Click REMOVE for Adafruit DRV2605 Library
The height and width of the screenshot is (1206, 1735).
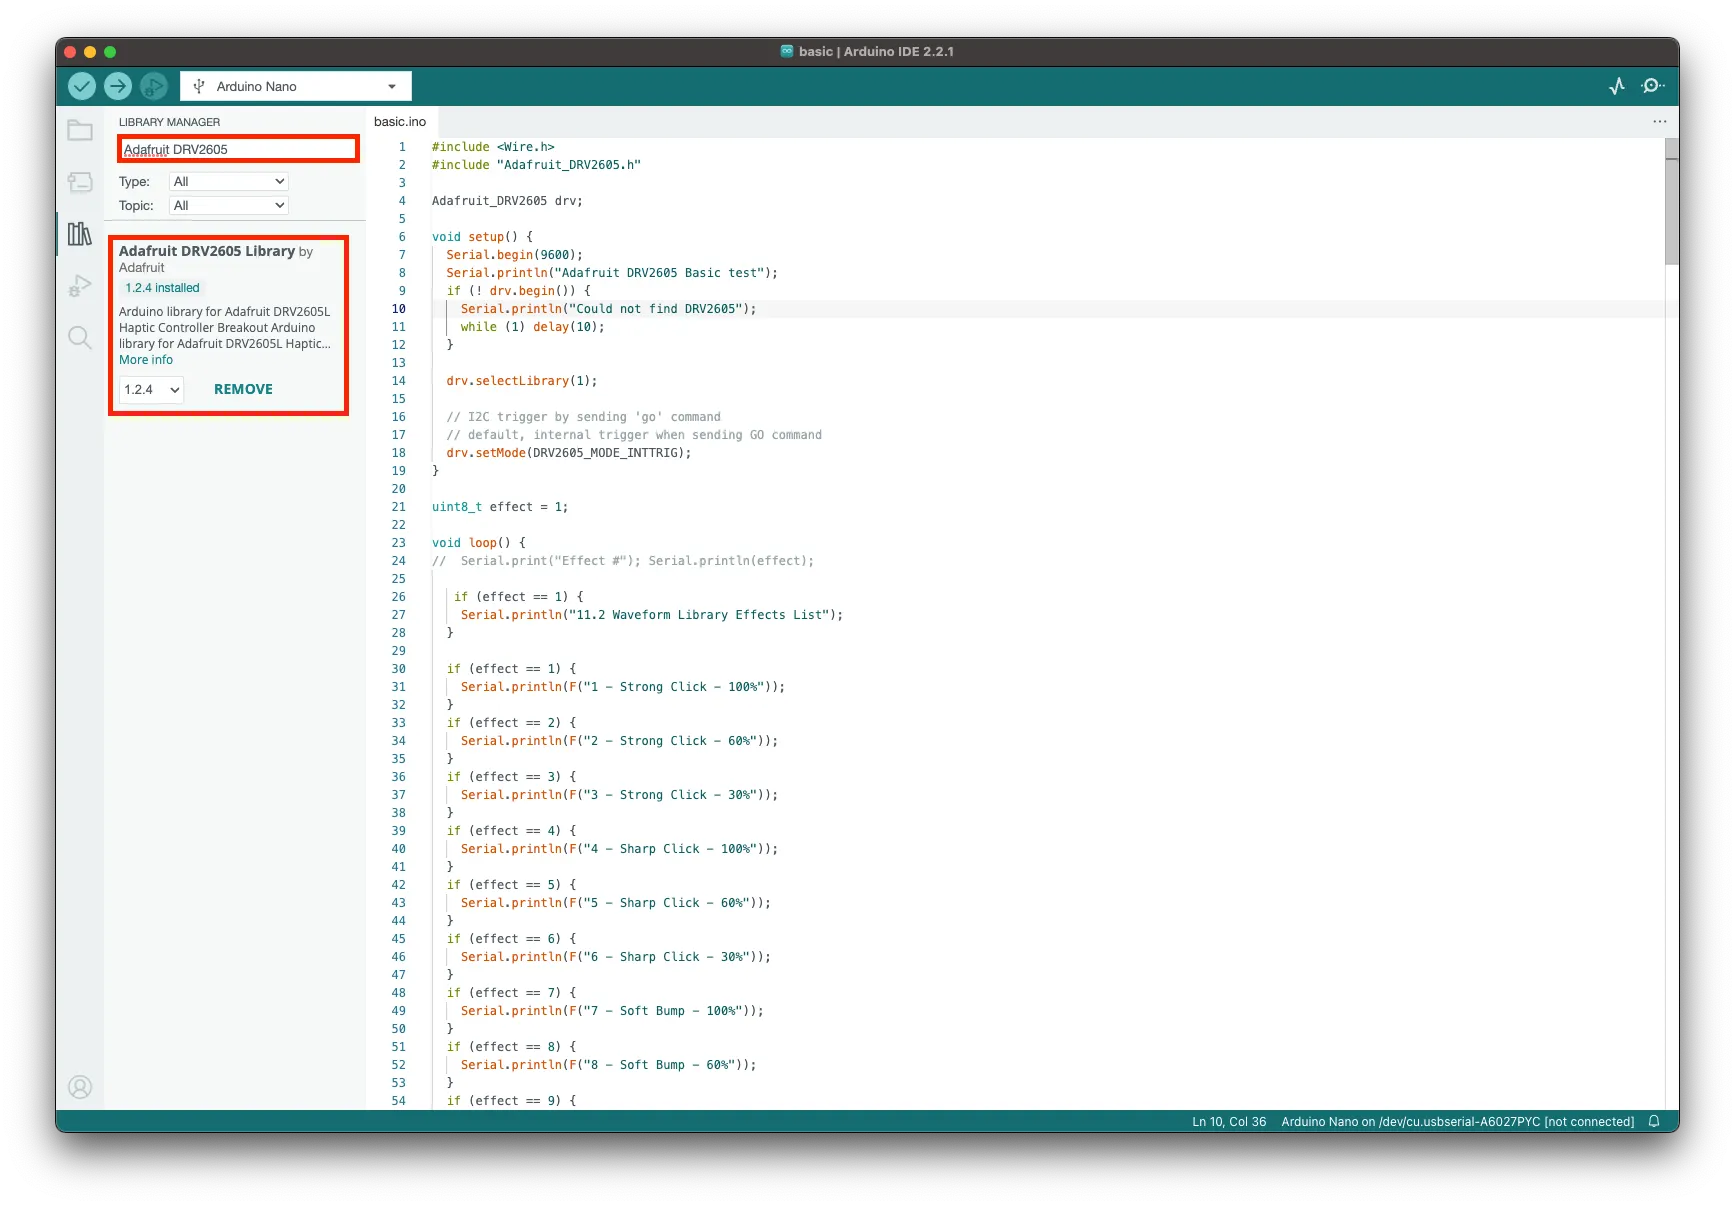tap(243, 389)
